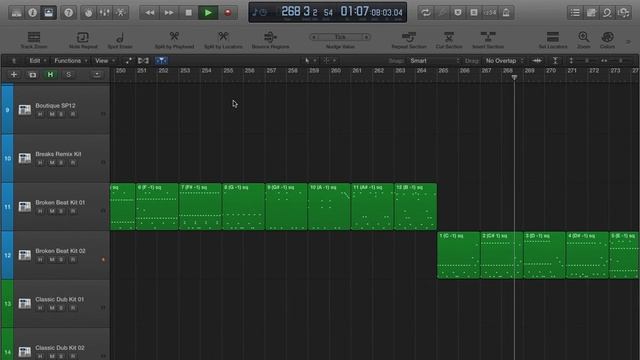Toggle the Show Automation button
Viewport: 640px width, 360px height.
click(x=129, y=61)
